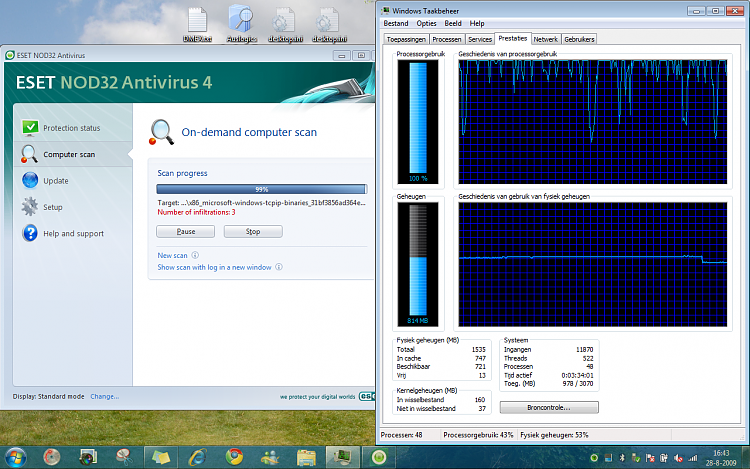The height and width of the screenshot is (469, 750).
Task: Switch to the Processen tab
Action: [x=447, y=39]
